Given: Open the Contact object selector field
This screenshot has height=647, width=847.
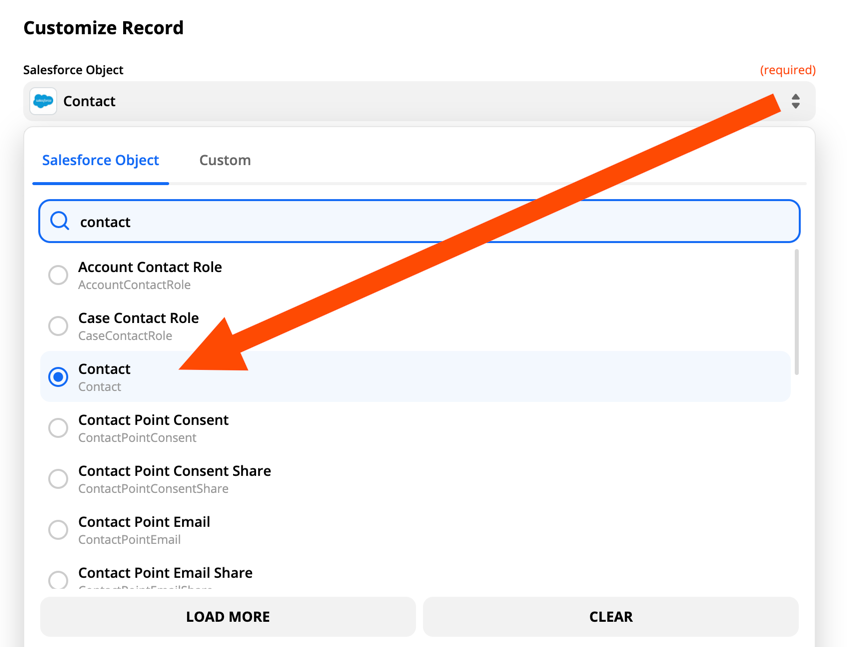Looking at the screenshot, I should click(x=419, y=101).
